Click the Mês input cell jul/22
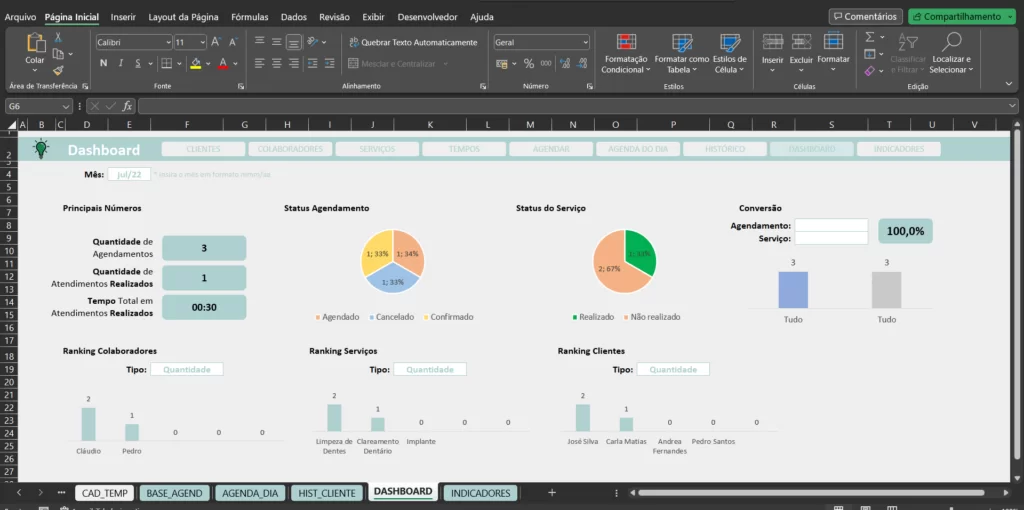This screenshot has height=510, width=1024. (x=129, y=174)
